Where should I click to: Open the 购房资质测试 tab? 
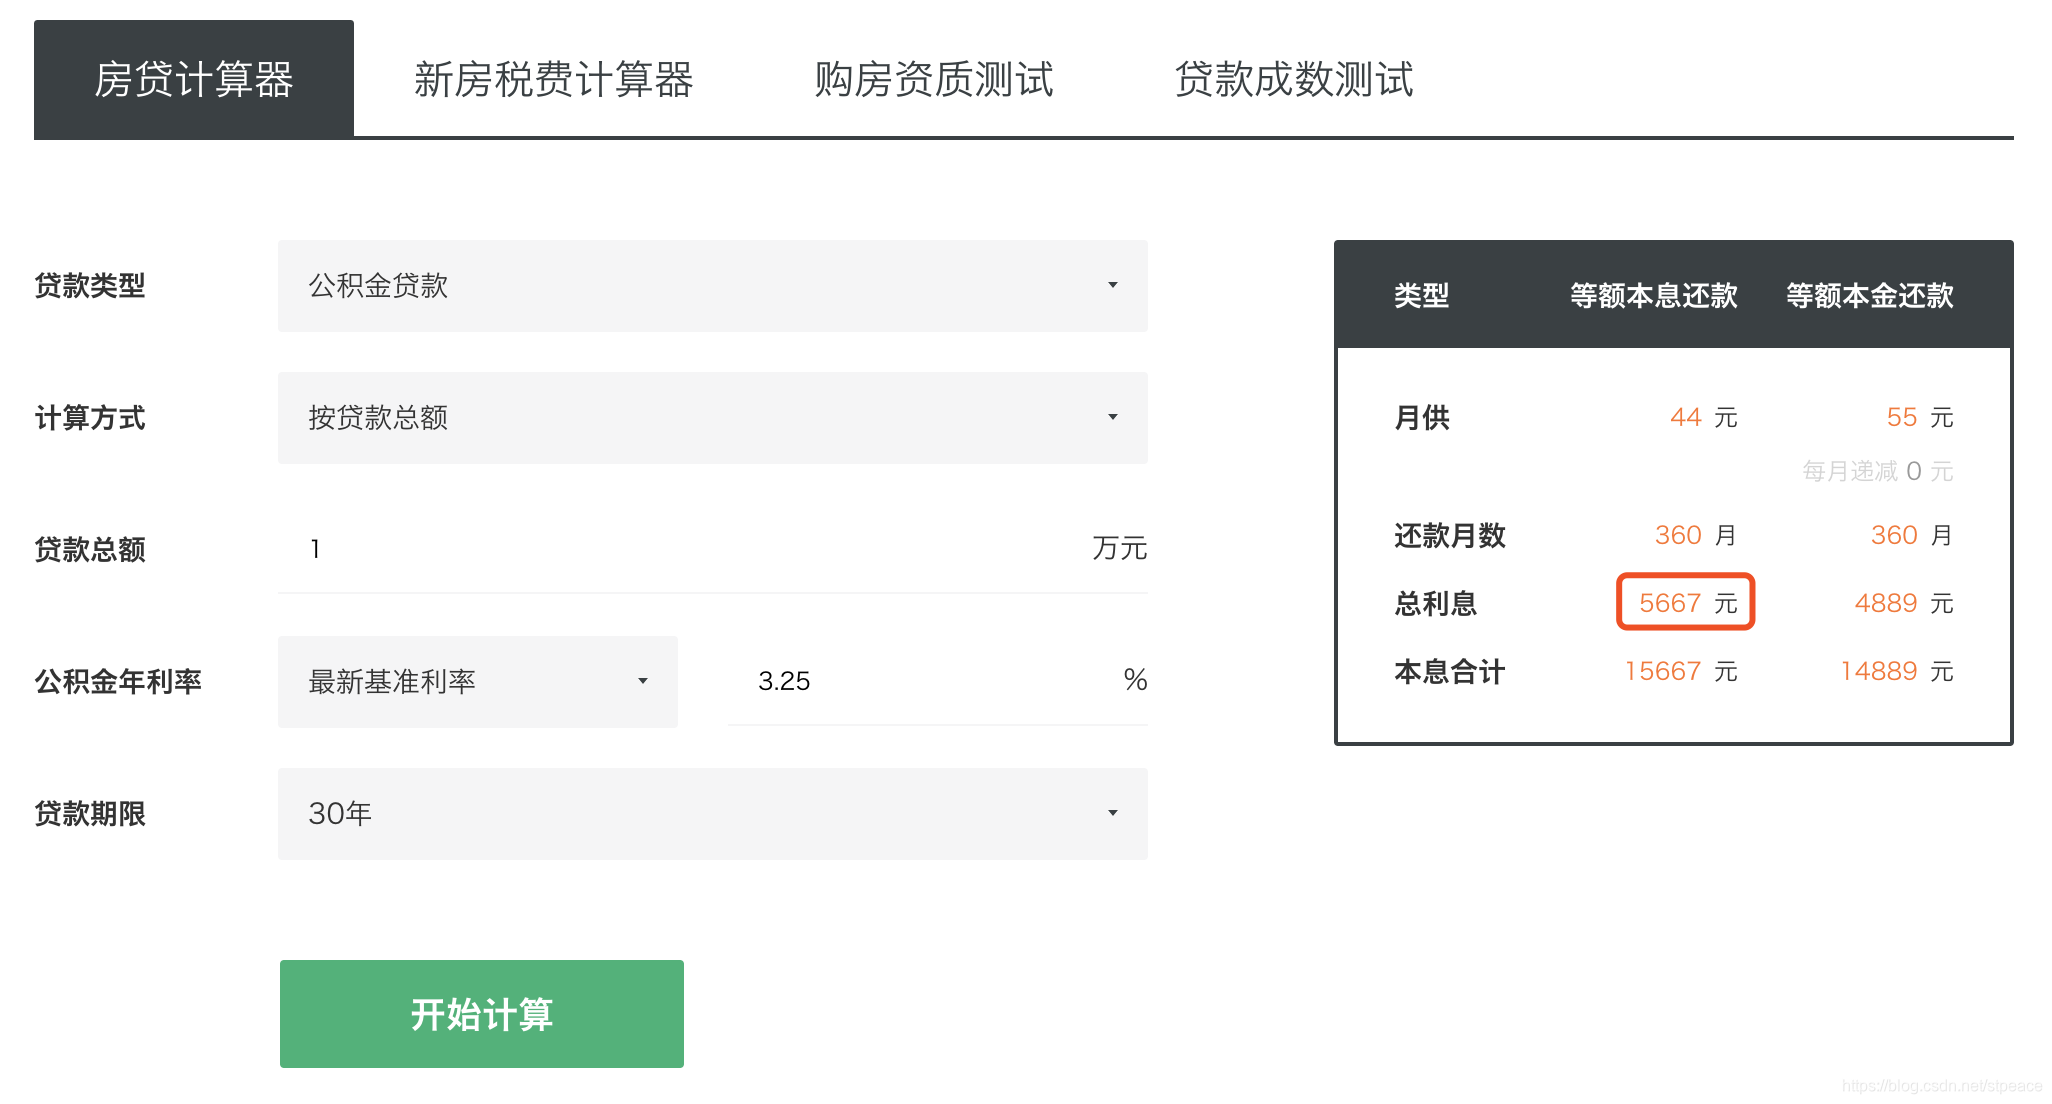(933, 79)
